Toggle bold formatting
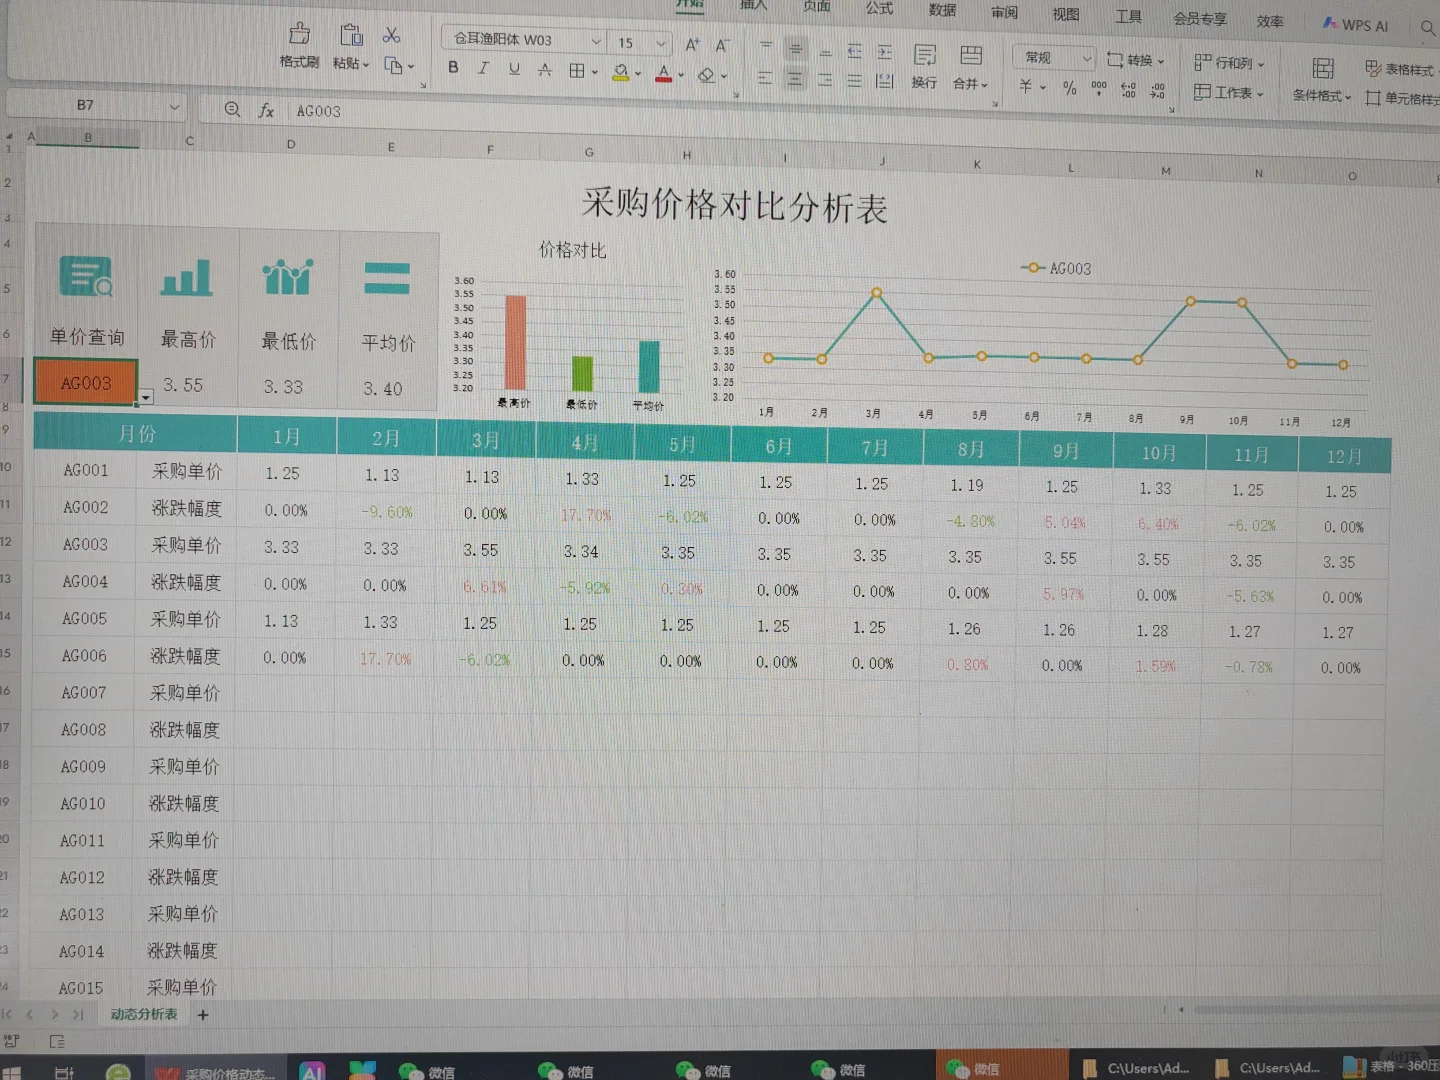Viewport: 1440px width, 1080px height. point(453,68)
